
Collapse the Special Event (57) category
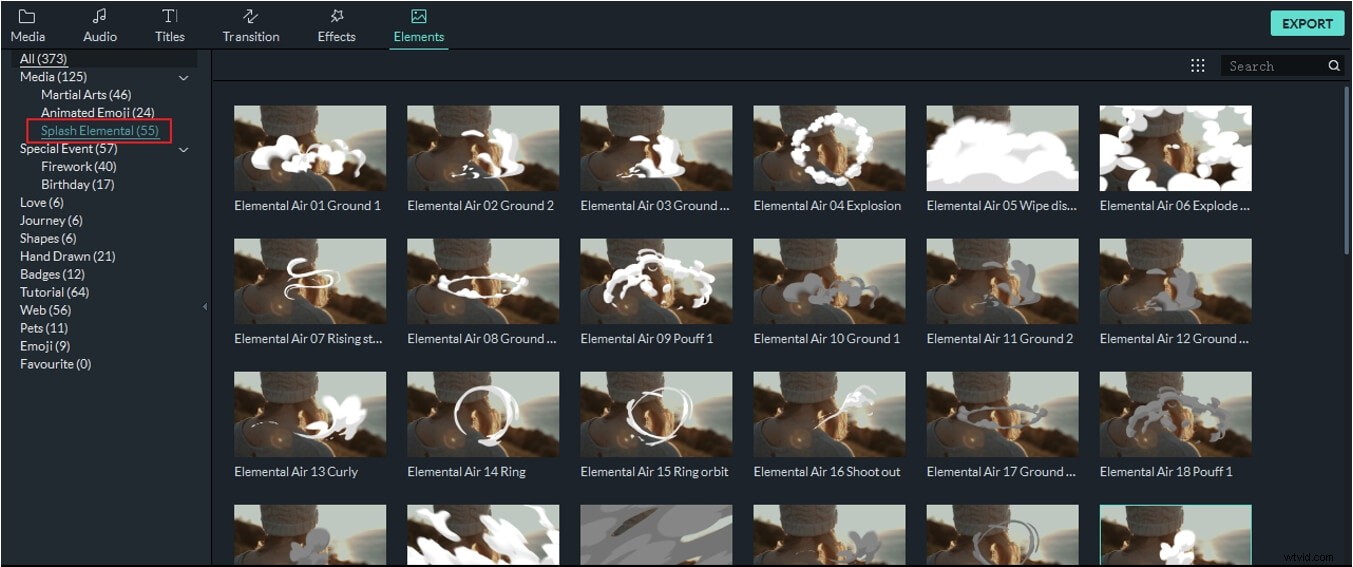click(184, 149)
